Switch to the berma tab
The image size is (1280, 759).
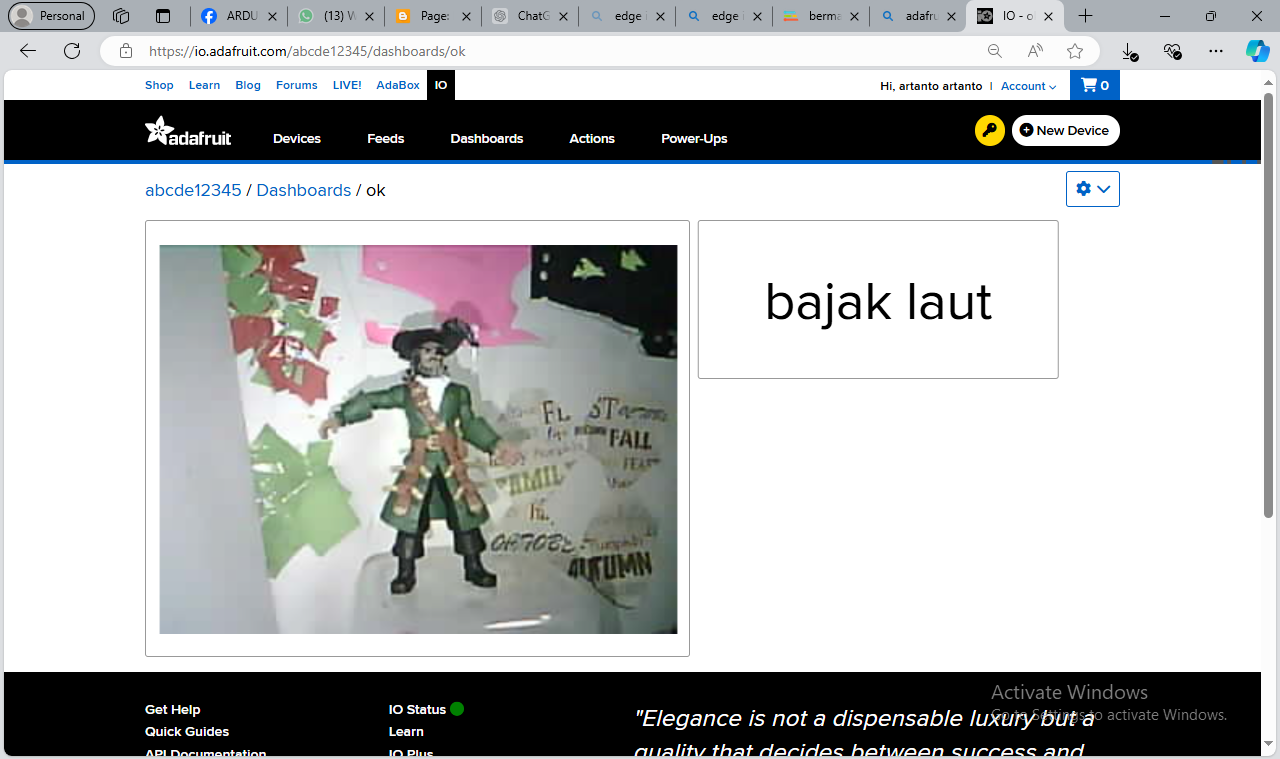coord(821,16)
